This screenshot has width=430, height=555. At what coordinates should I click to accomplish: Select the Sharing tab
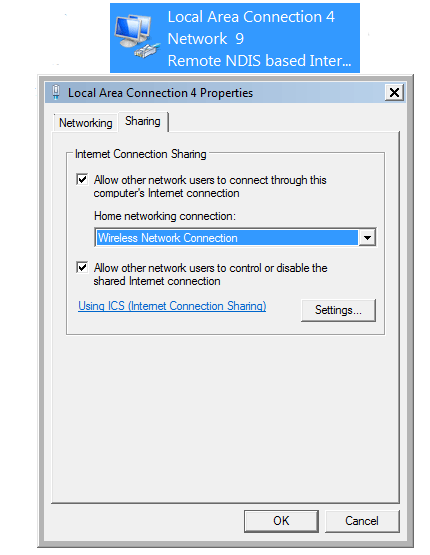point(143,121)
